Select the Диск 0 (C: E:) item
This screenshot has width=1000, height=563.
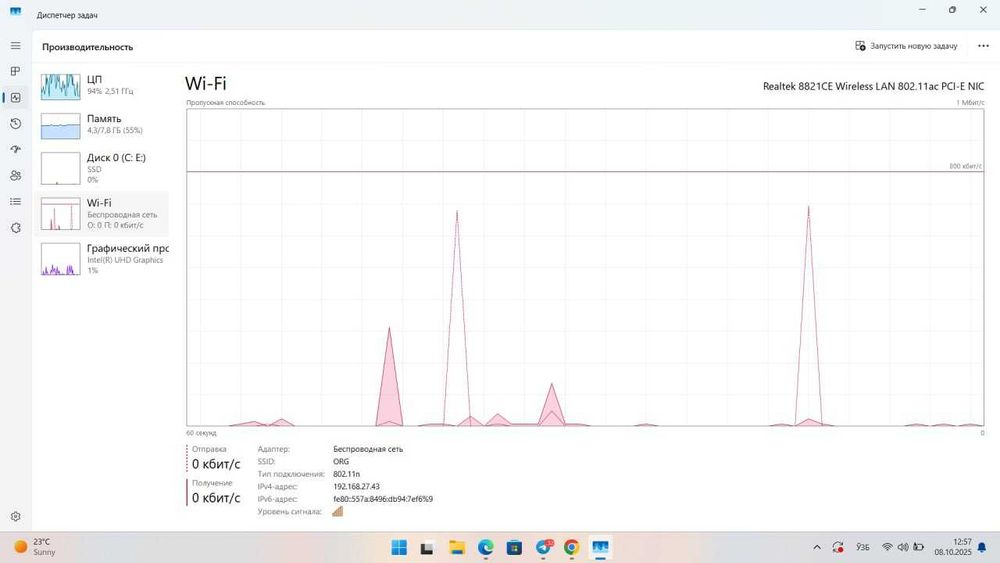[102, 168]
